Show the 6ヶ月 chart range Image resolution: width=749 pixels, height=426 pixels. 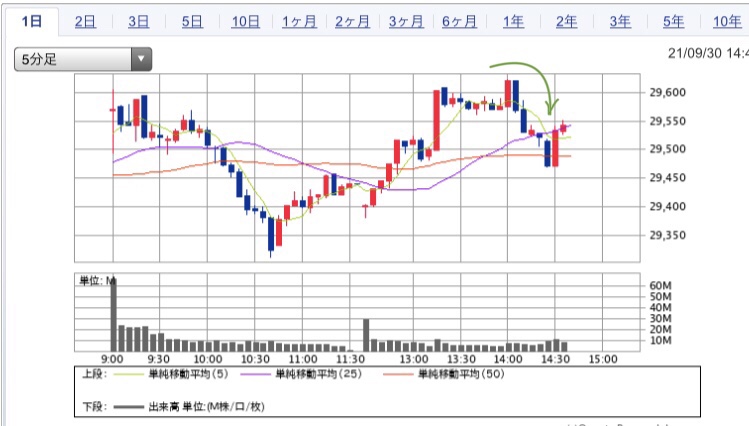pos(459,21)
